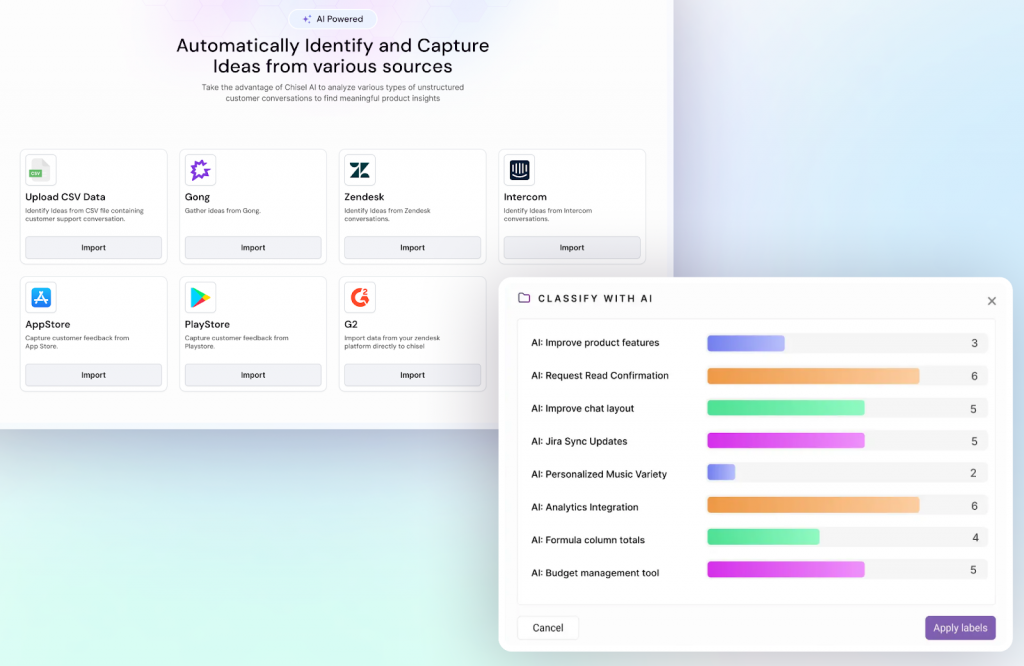This screenshot has height=666, width=1024.
Task: Click the 'G2' card title
Action: (x=351, y=324)
